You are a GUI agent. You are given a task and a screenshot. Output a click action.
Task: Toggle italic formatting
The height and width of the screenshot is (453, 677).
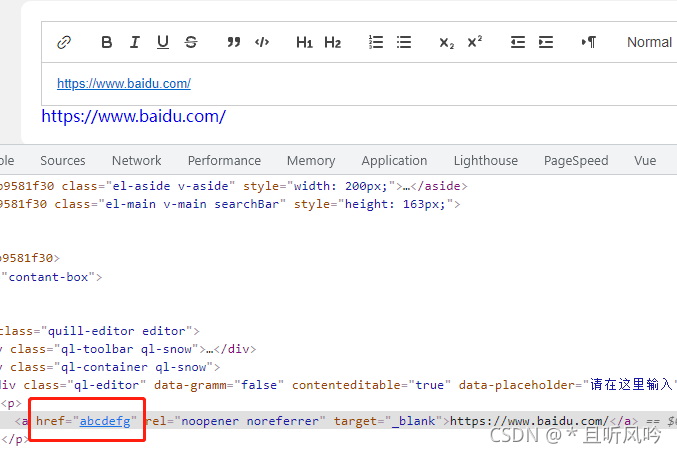click(x=135, y=42)
